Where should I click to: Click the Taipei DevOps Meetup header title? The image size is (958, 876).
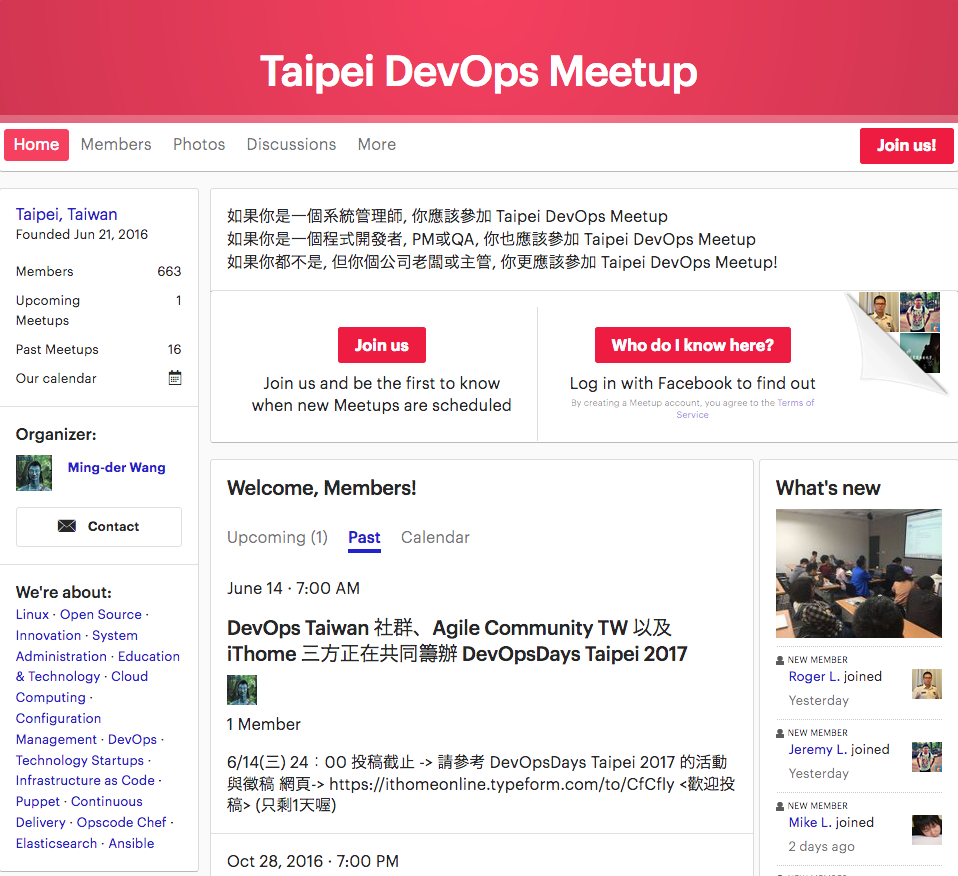click(x=479, y=71)
